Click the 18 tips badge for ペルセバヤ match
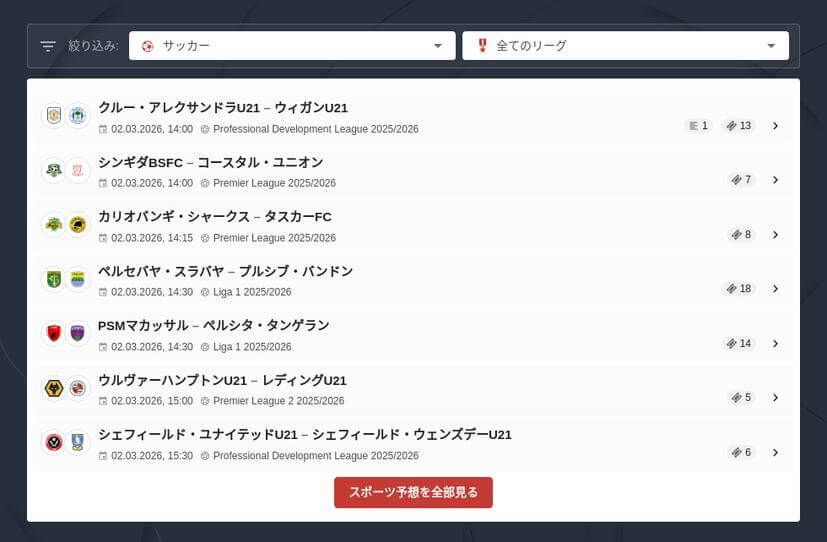827x542 pixels. click(740, 289)
